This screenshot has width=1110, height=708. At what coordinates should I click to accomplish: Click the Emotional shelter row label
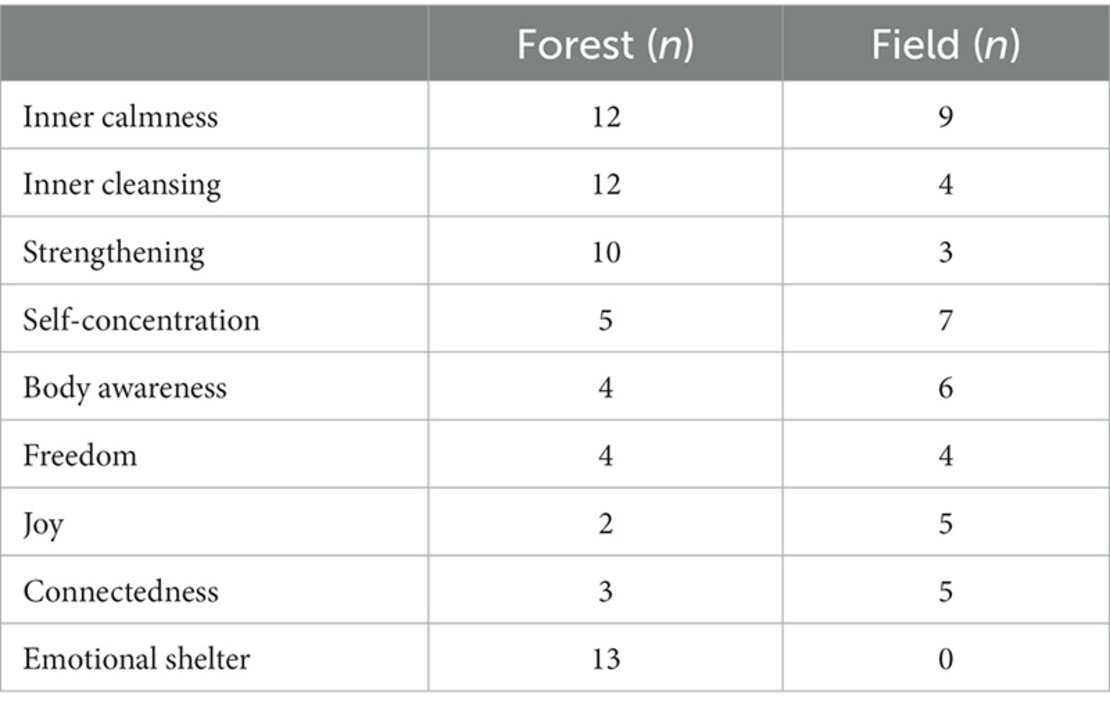(x=137, y=659)
